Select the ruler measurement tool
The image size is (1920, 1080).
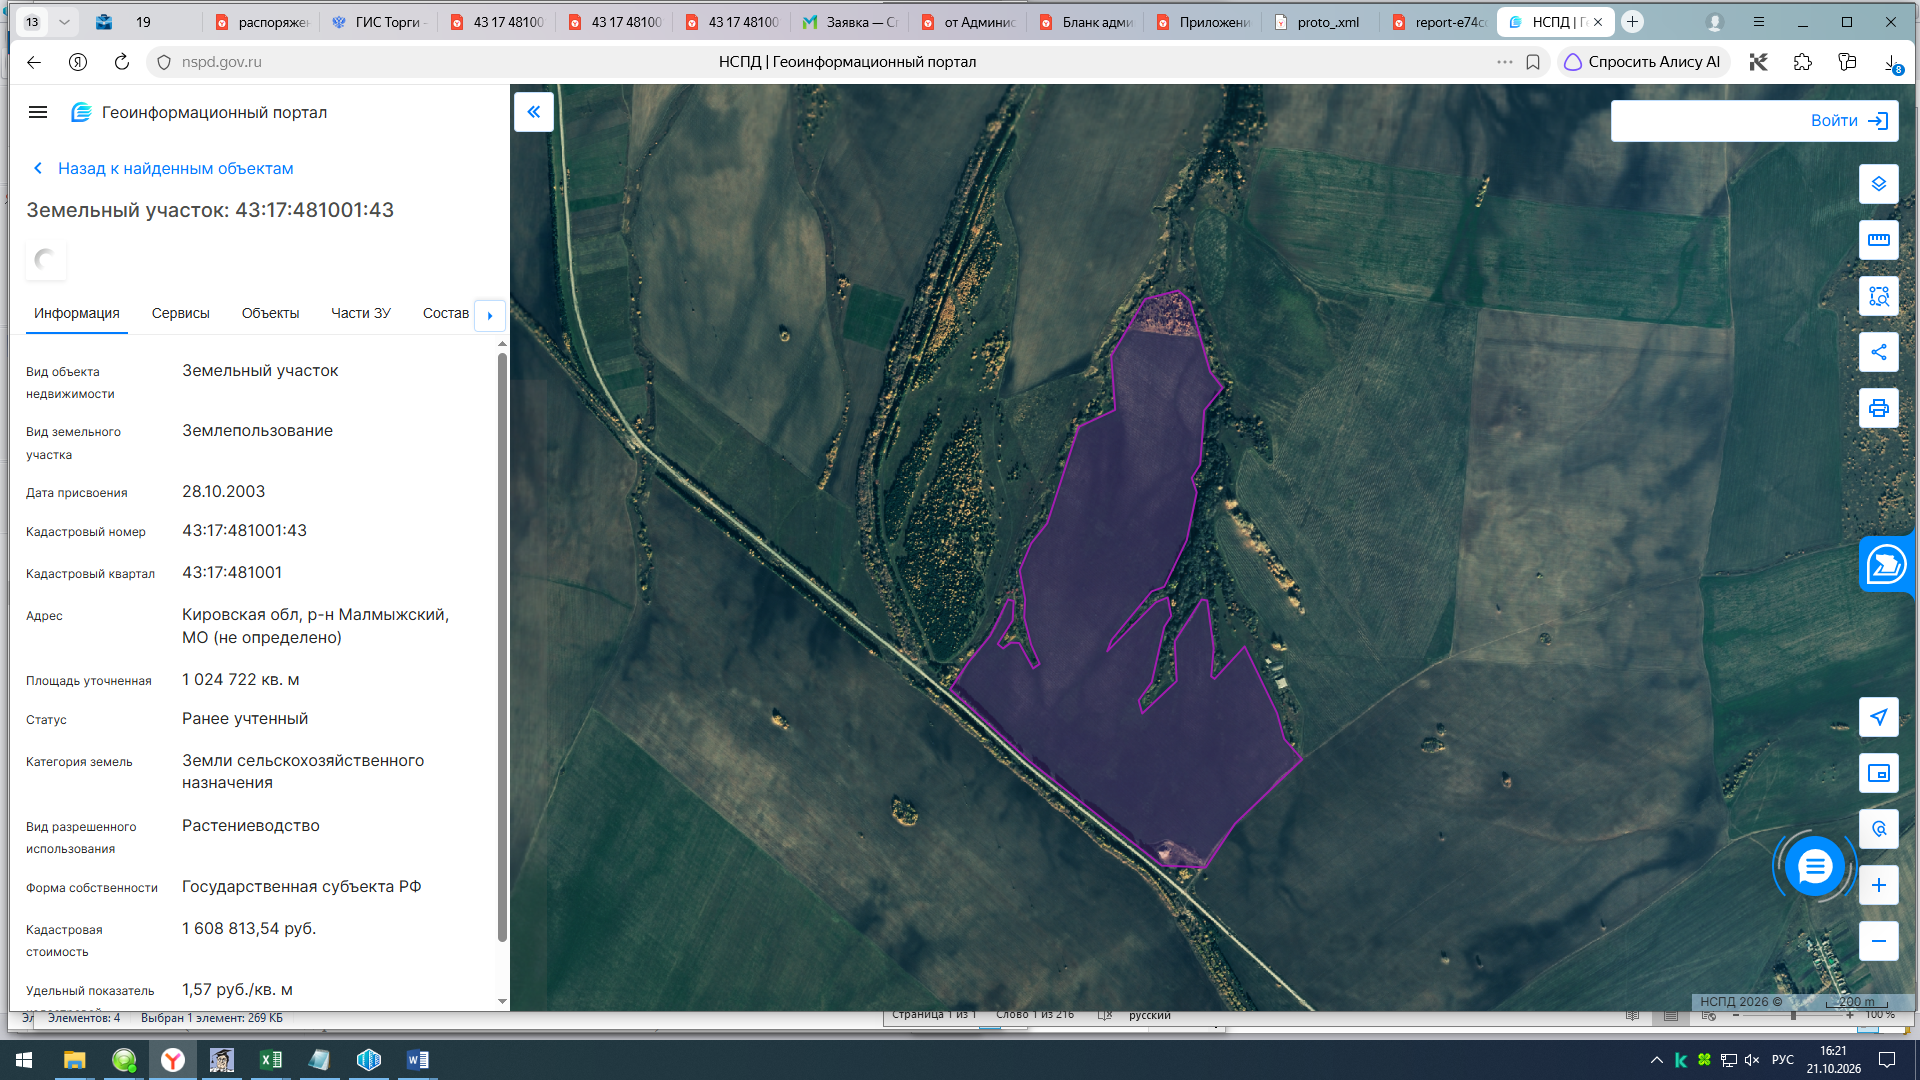pos(1878,240)
